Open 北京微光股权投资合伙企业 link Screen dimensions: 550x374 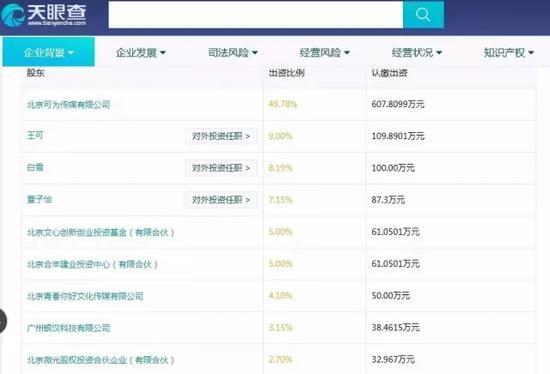[100, 360]
